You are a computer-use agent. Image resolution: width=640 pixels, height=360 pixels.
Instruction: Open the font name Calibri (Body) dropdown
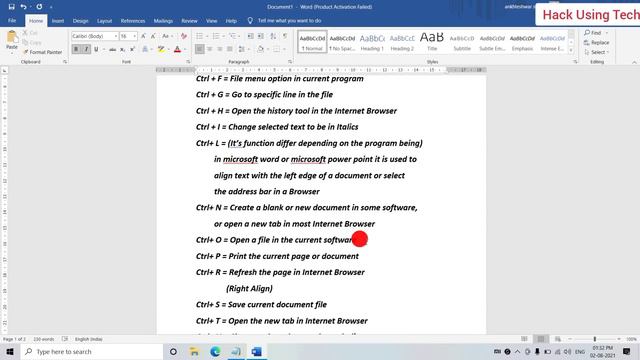coord(116,36)
